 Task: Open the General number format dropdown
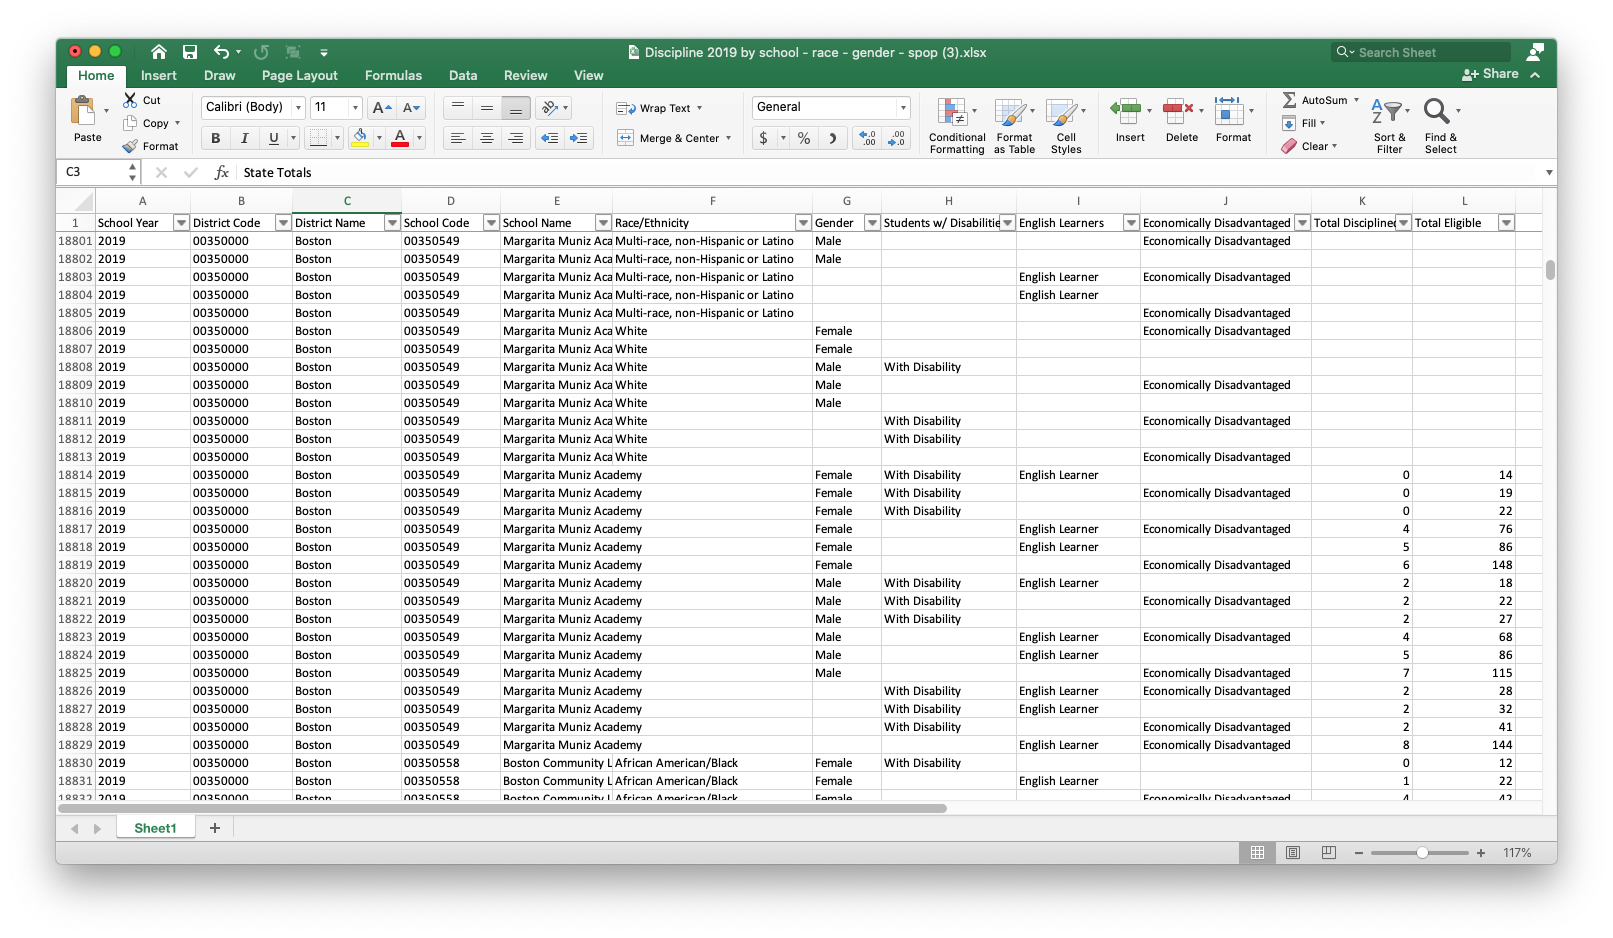coord(903,107)
